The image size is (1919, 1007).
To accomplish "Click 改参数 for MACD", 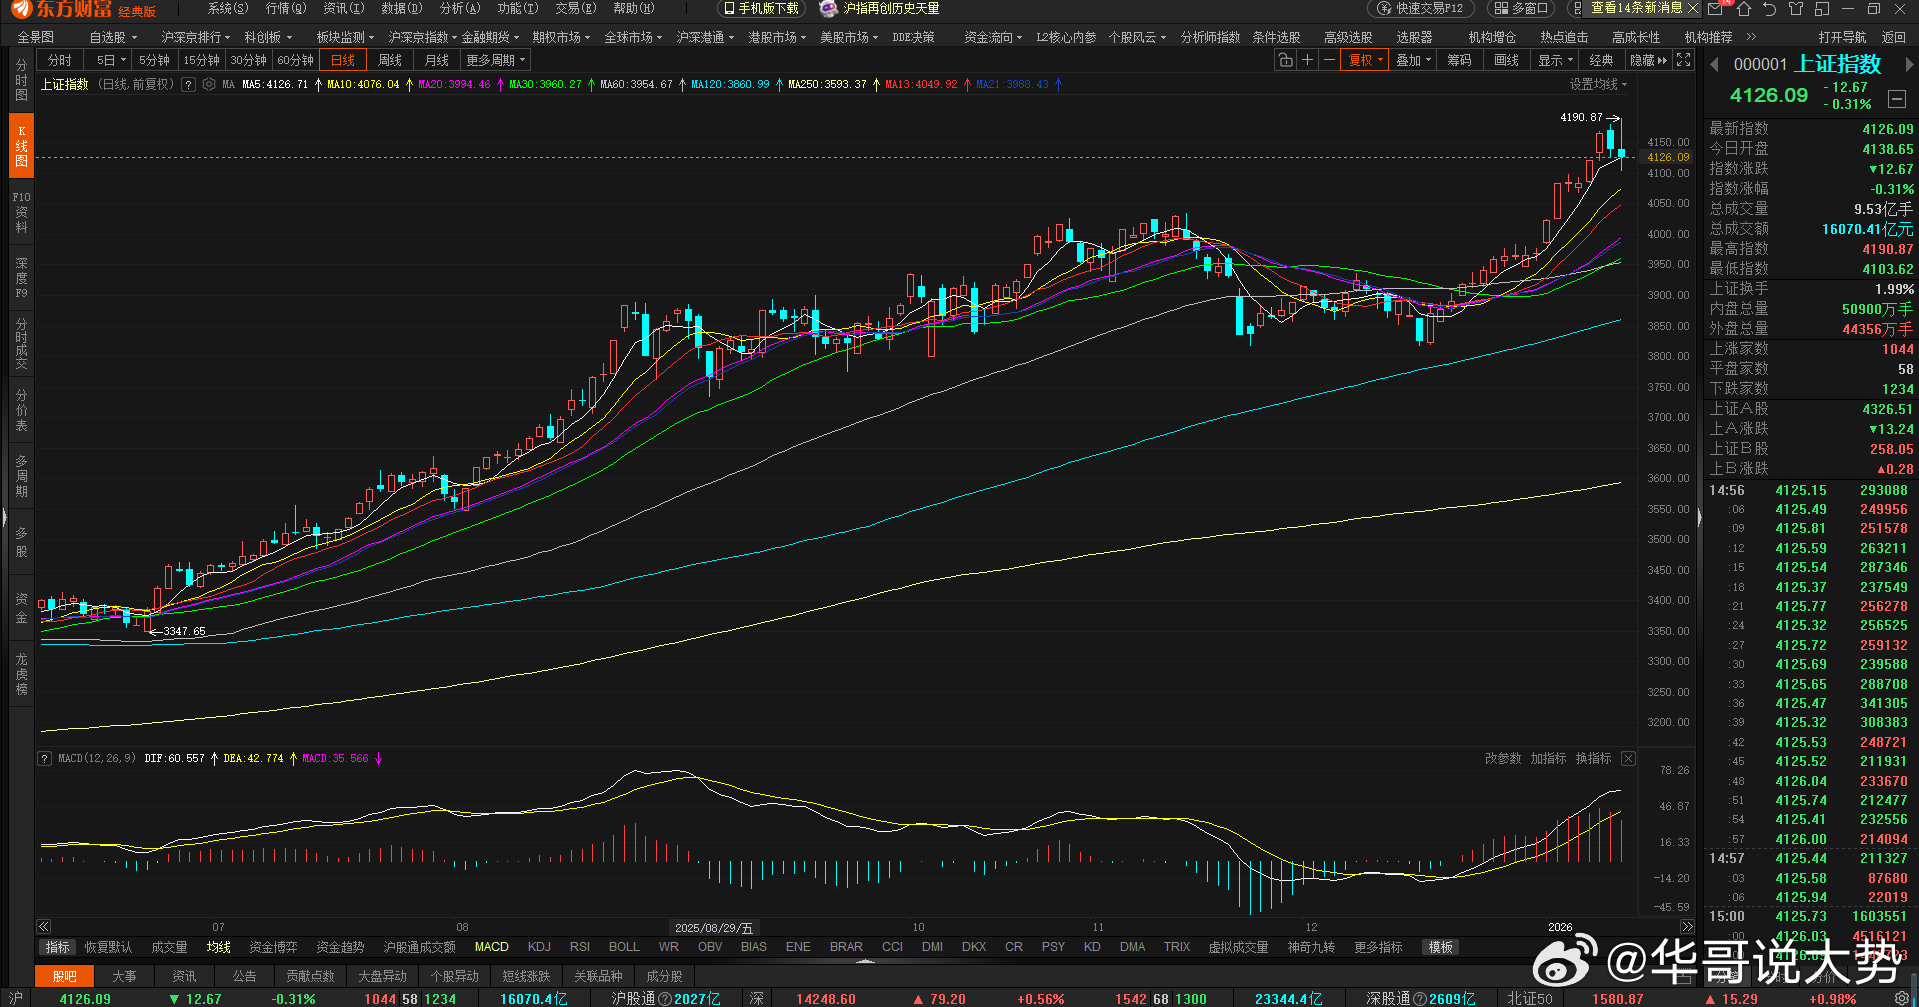I will click(x=1503, y=759).
